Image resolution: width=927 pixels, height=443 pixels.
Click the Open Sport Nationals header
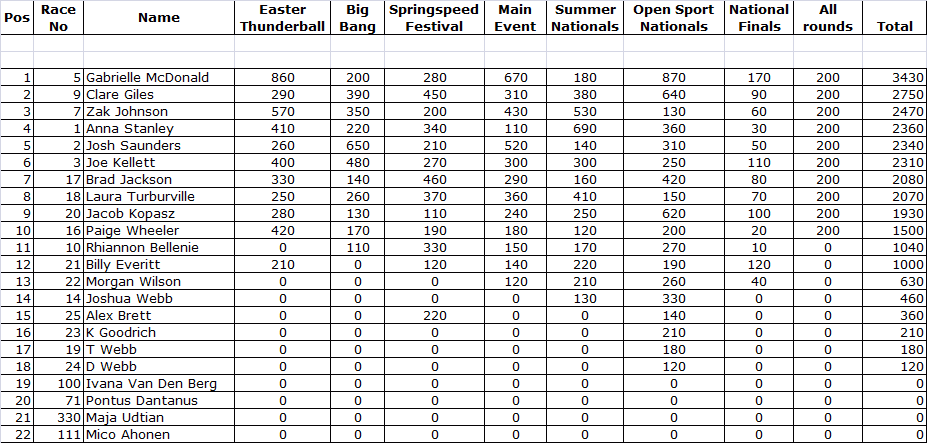(x=673, y=18)
